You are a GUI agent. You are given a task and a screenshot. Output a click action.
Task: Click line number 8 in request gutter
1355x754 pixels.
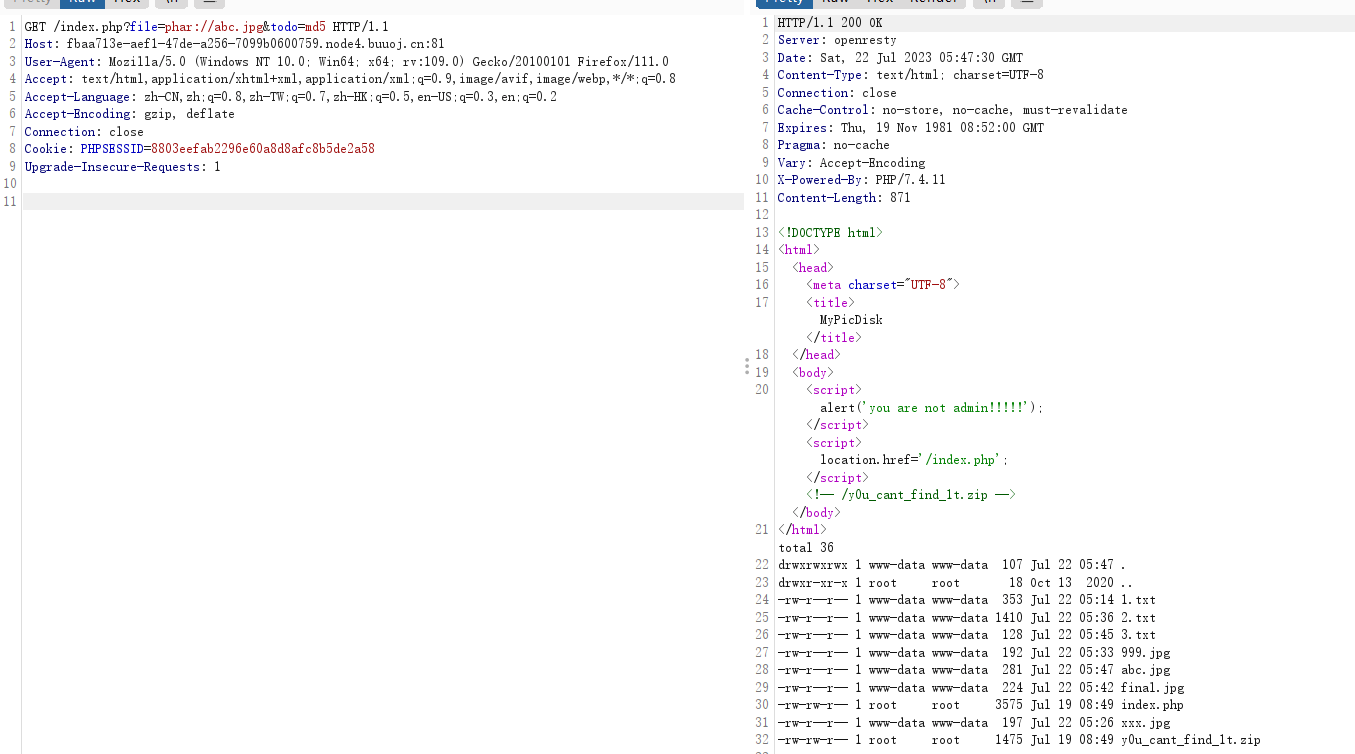click(x=10, y=148)
